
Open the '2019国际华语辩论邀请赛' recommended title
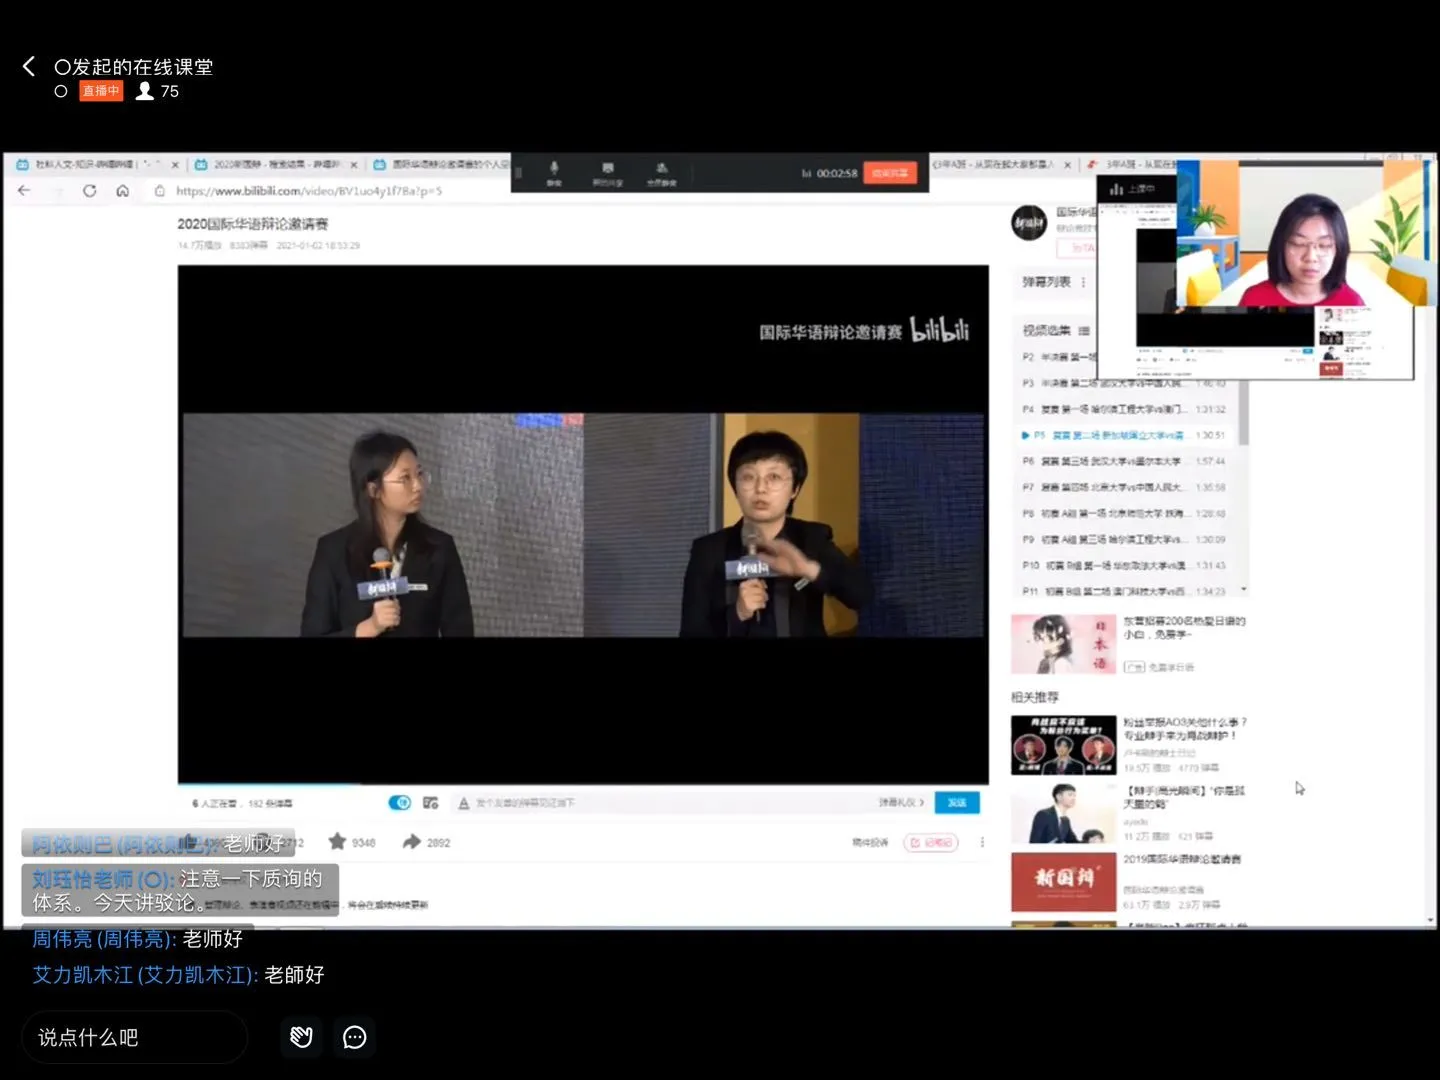(x=1182, y=859)
